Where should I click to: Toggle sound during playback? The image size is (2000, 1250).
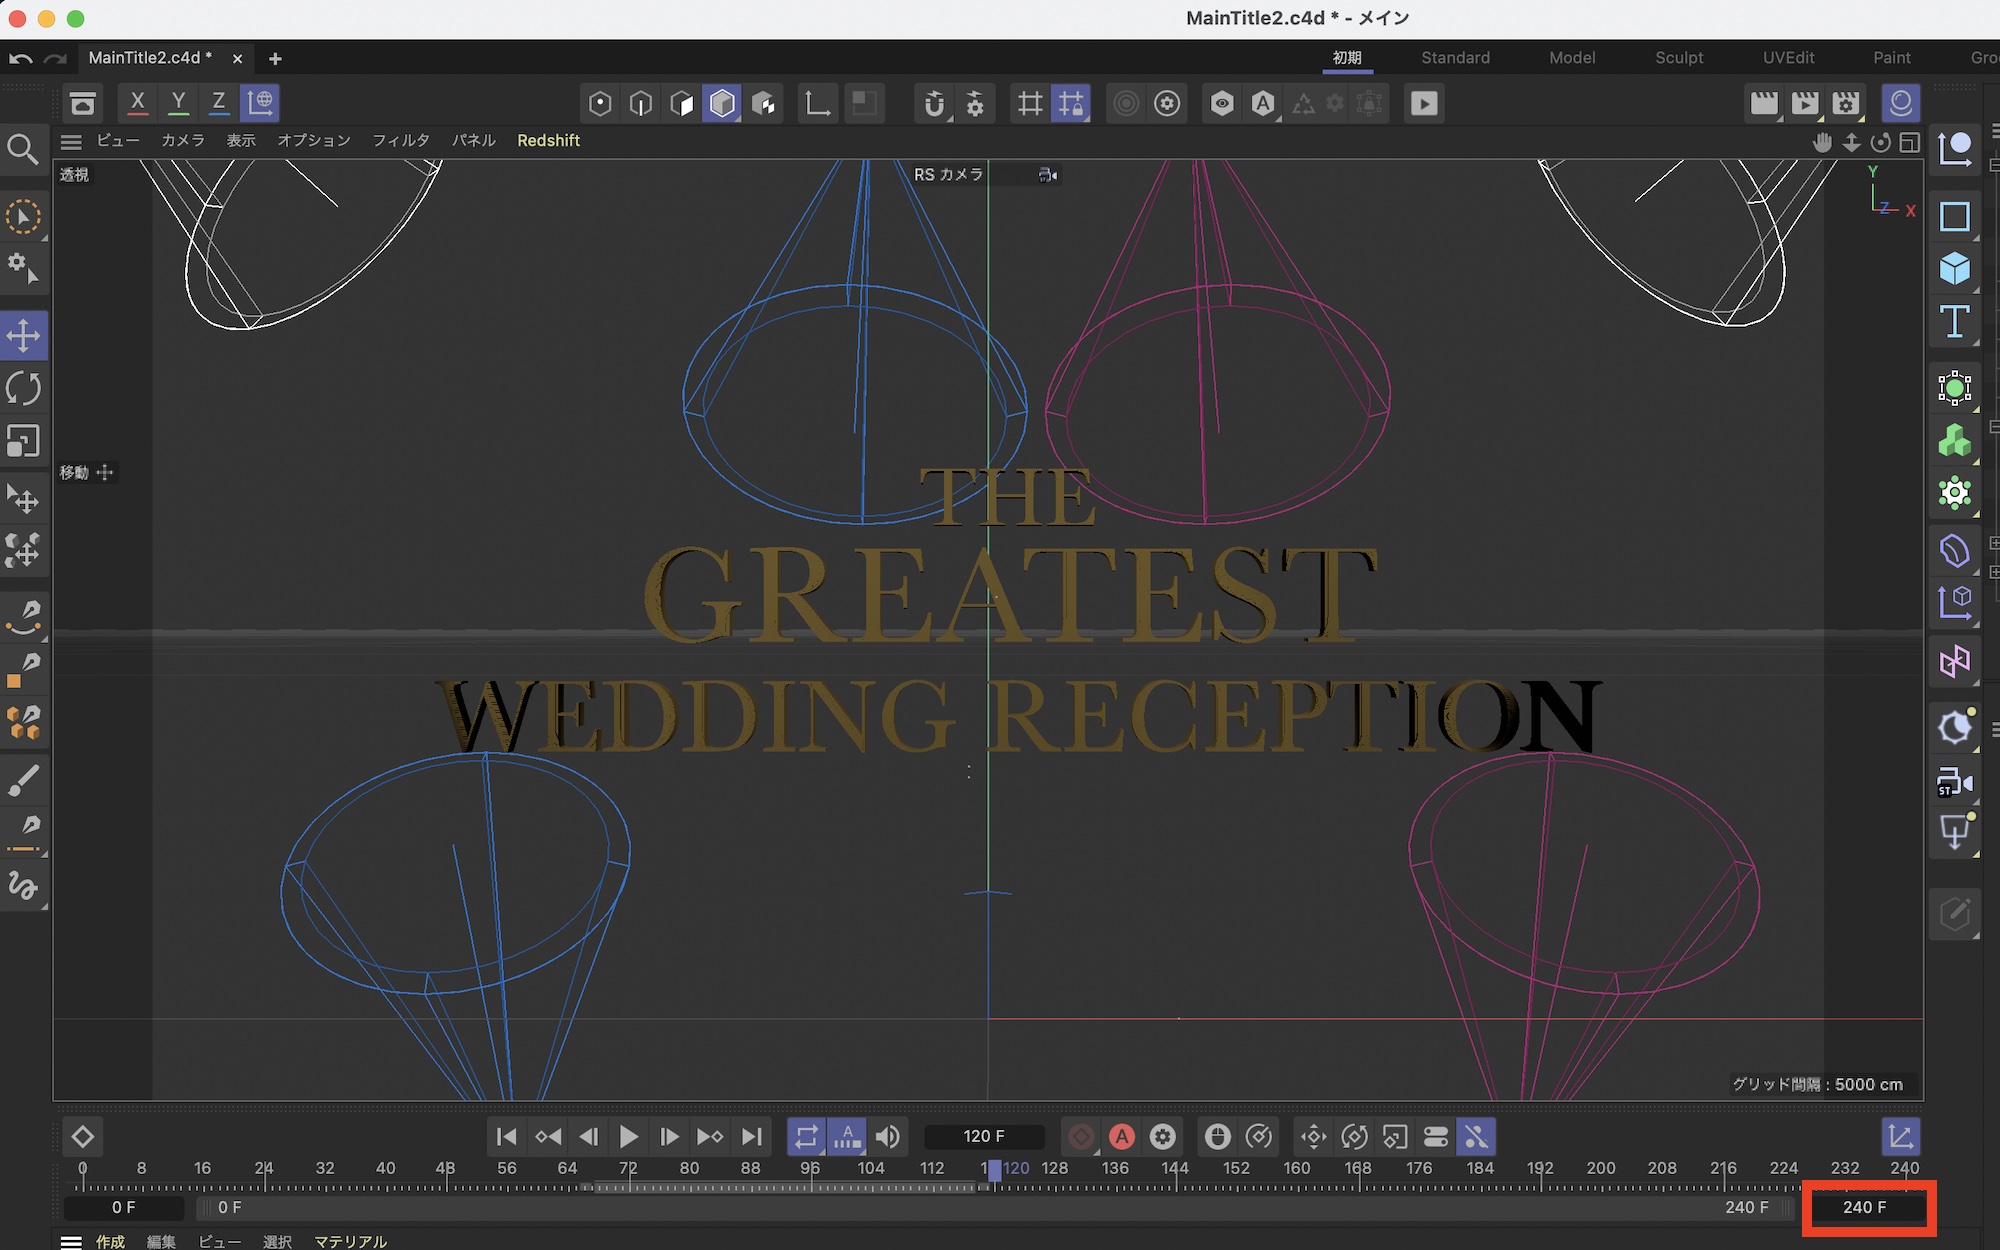pos(887,1137)
